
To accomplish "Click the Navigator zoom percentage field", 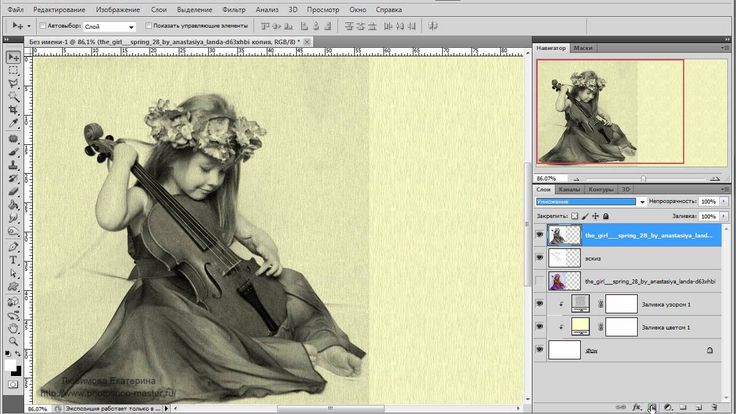I will tap(550, 179).
